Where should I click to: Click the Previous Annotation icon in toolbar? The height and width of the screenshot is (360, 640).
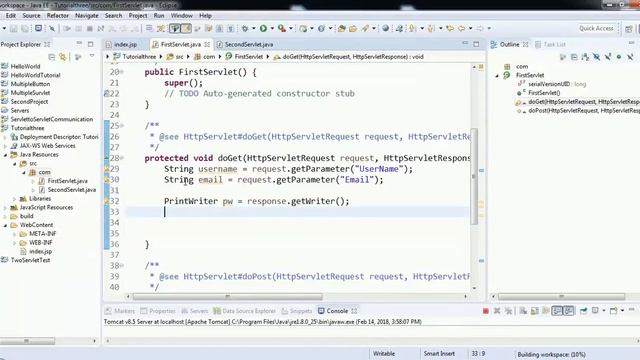coord(431,28)
